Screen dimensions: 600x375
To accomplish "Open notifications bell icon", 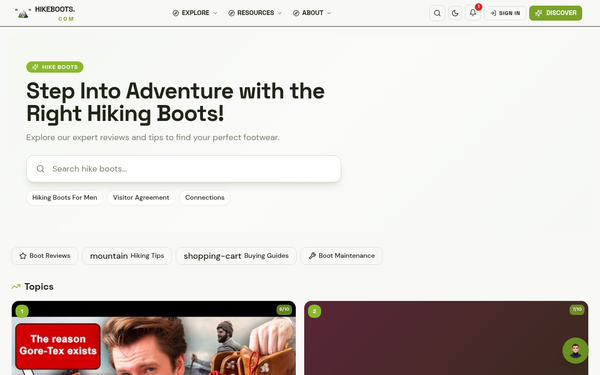I will point(473,13).
